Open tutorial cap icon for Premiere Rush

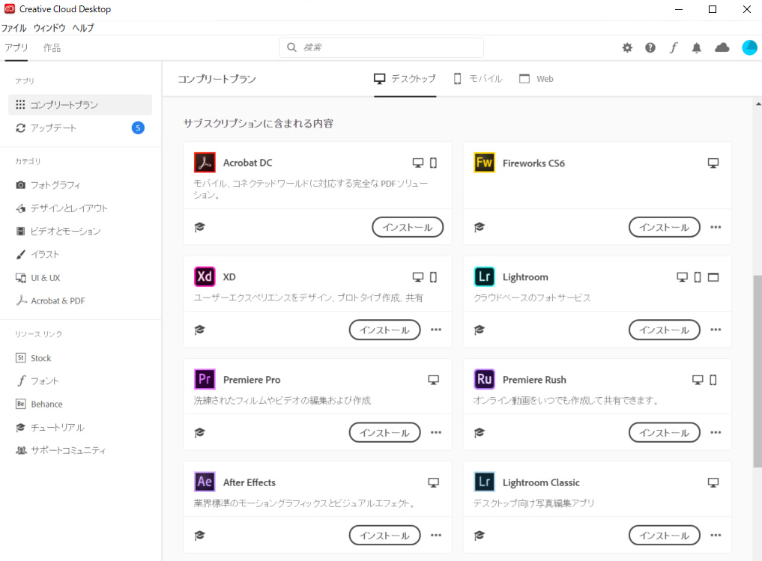[479, 433]
